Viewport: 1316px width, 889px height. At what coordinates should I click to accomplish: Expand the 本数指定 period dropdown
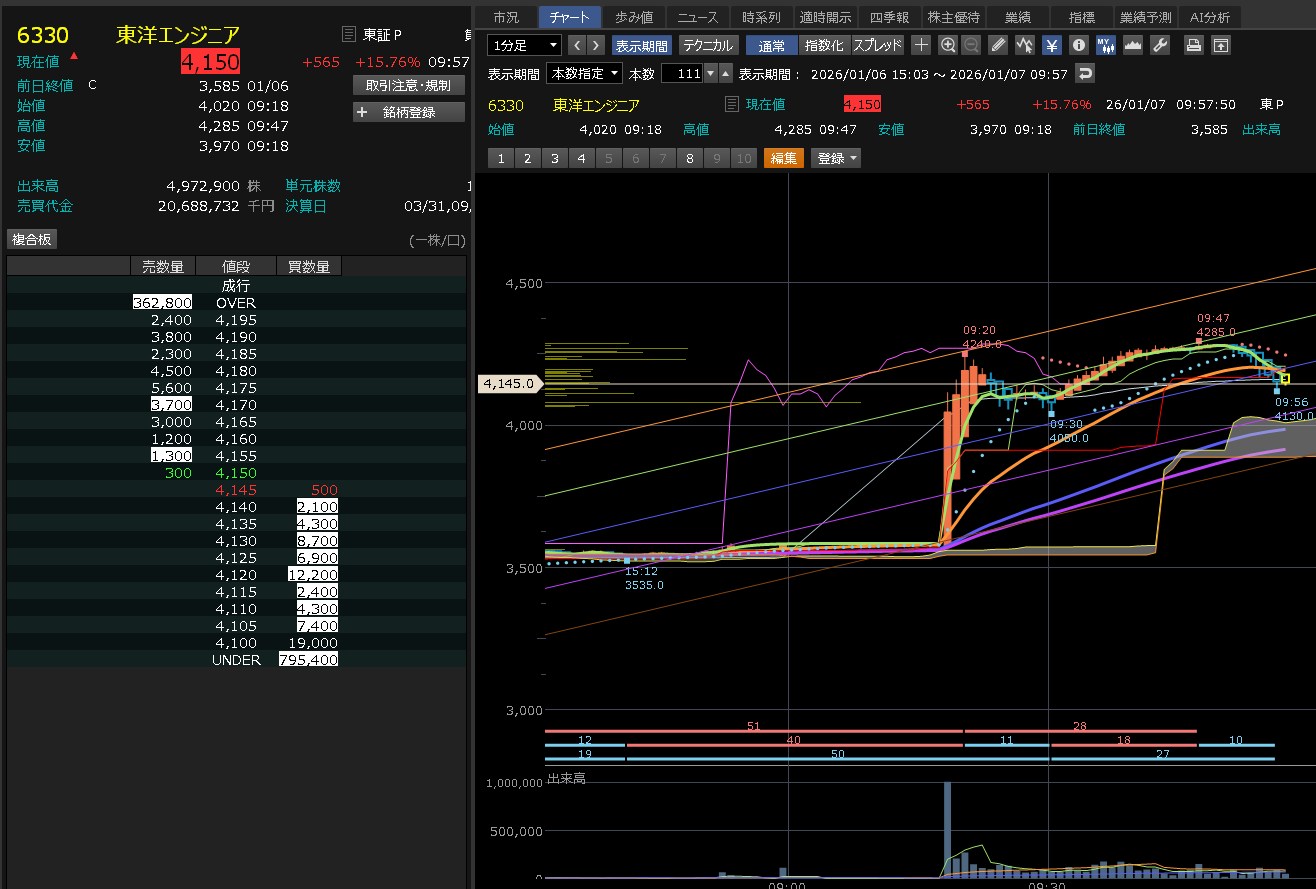click(584, 73)
